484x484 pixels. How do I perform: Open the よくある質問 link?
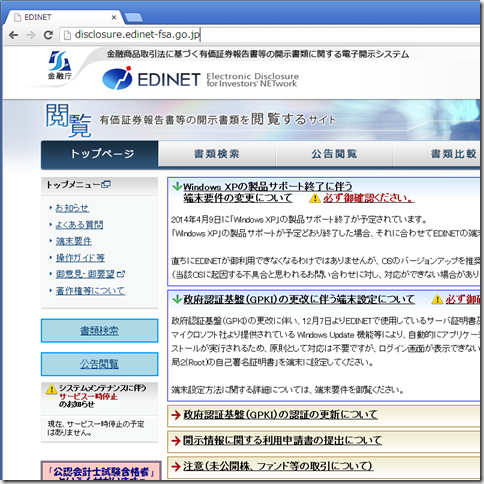click(79, 225)
